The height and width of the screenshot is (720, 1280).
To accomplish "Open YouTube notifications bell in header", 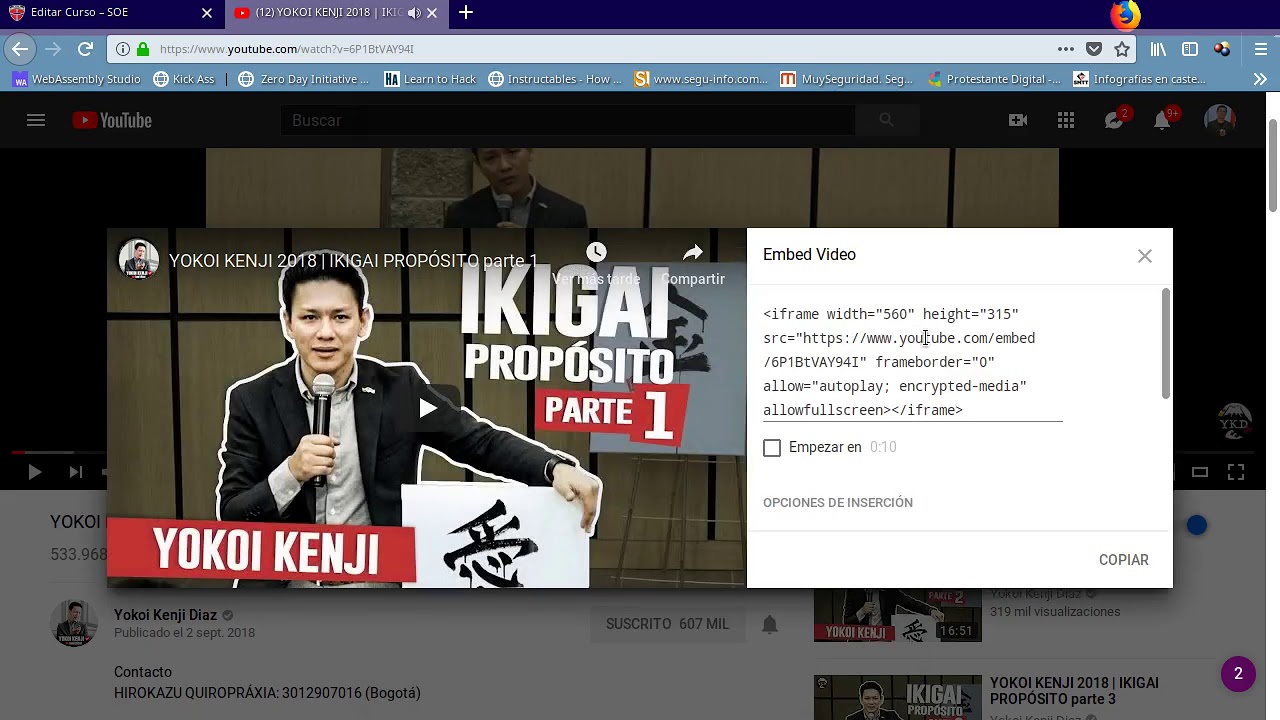I will (1162, 120).
